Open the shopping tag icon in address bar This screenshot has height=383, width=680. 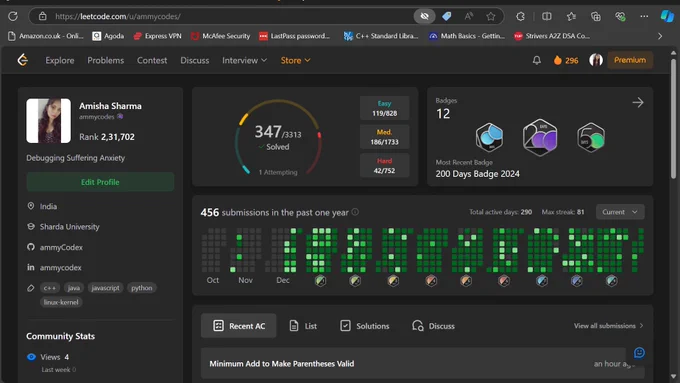(x=447, y=16)
